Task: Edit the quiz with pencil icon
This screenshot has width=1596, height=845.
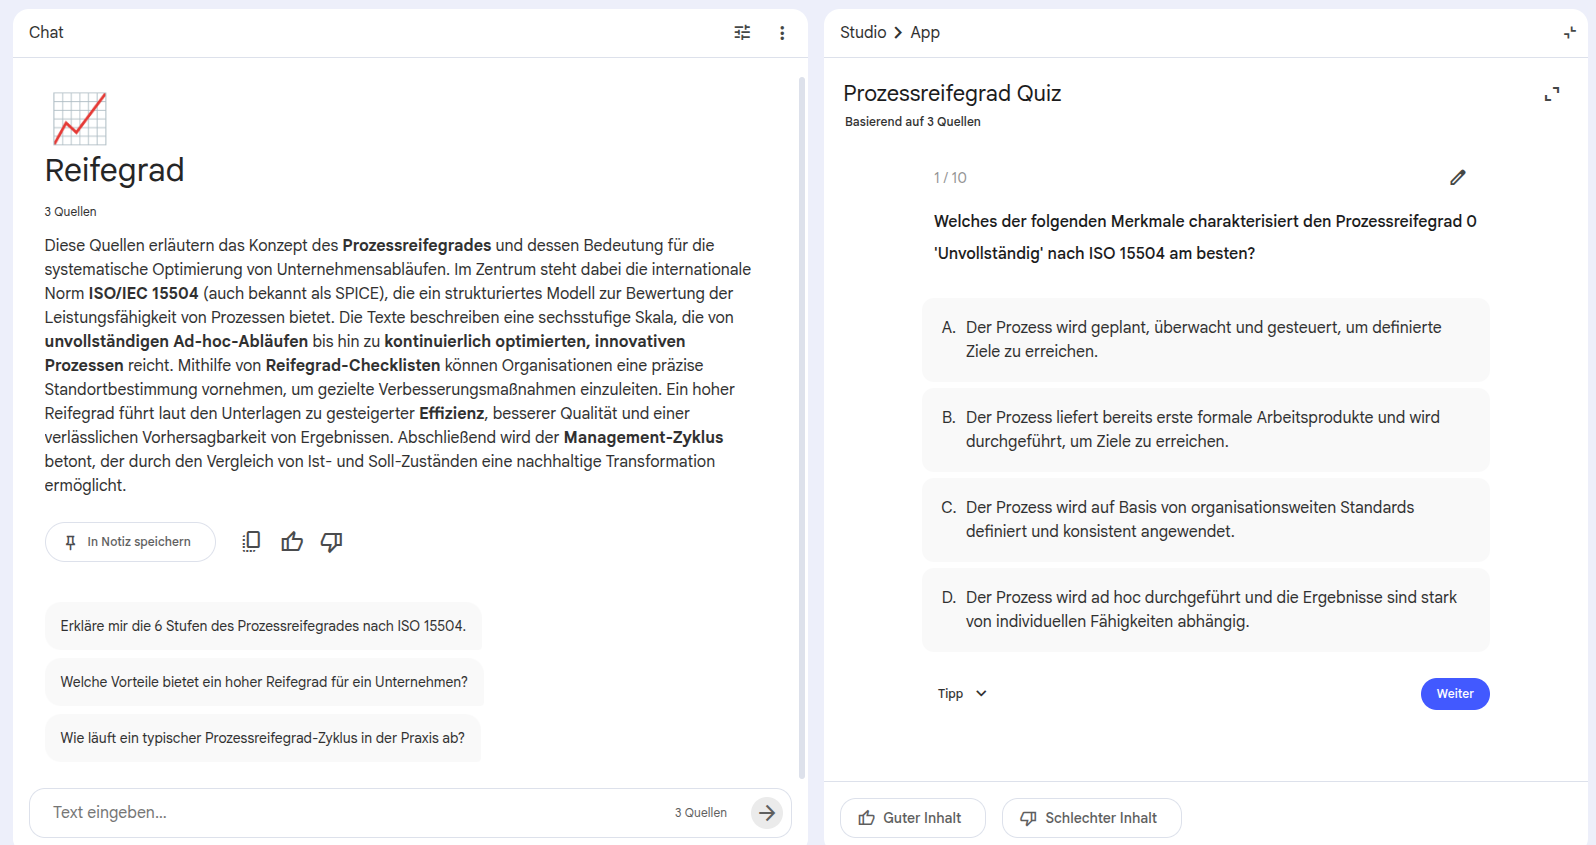Action: tap(1458, 177)
